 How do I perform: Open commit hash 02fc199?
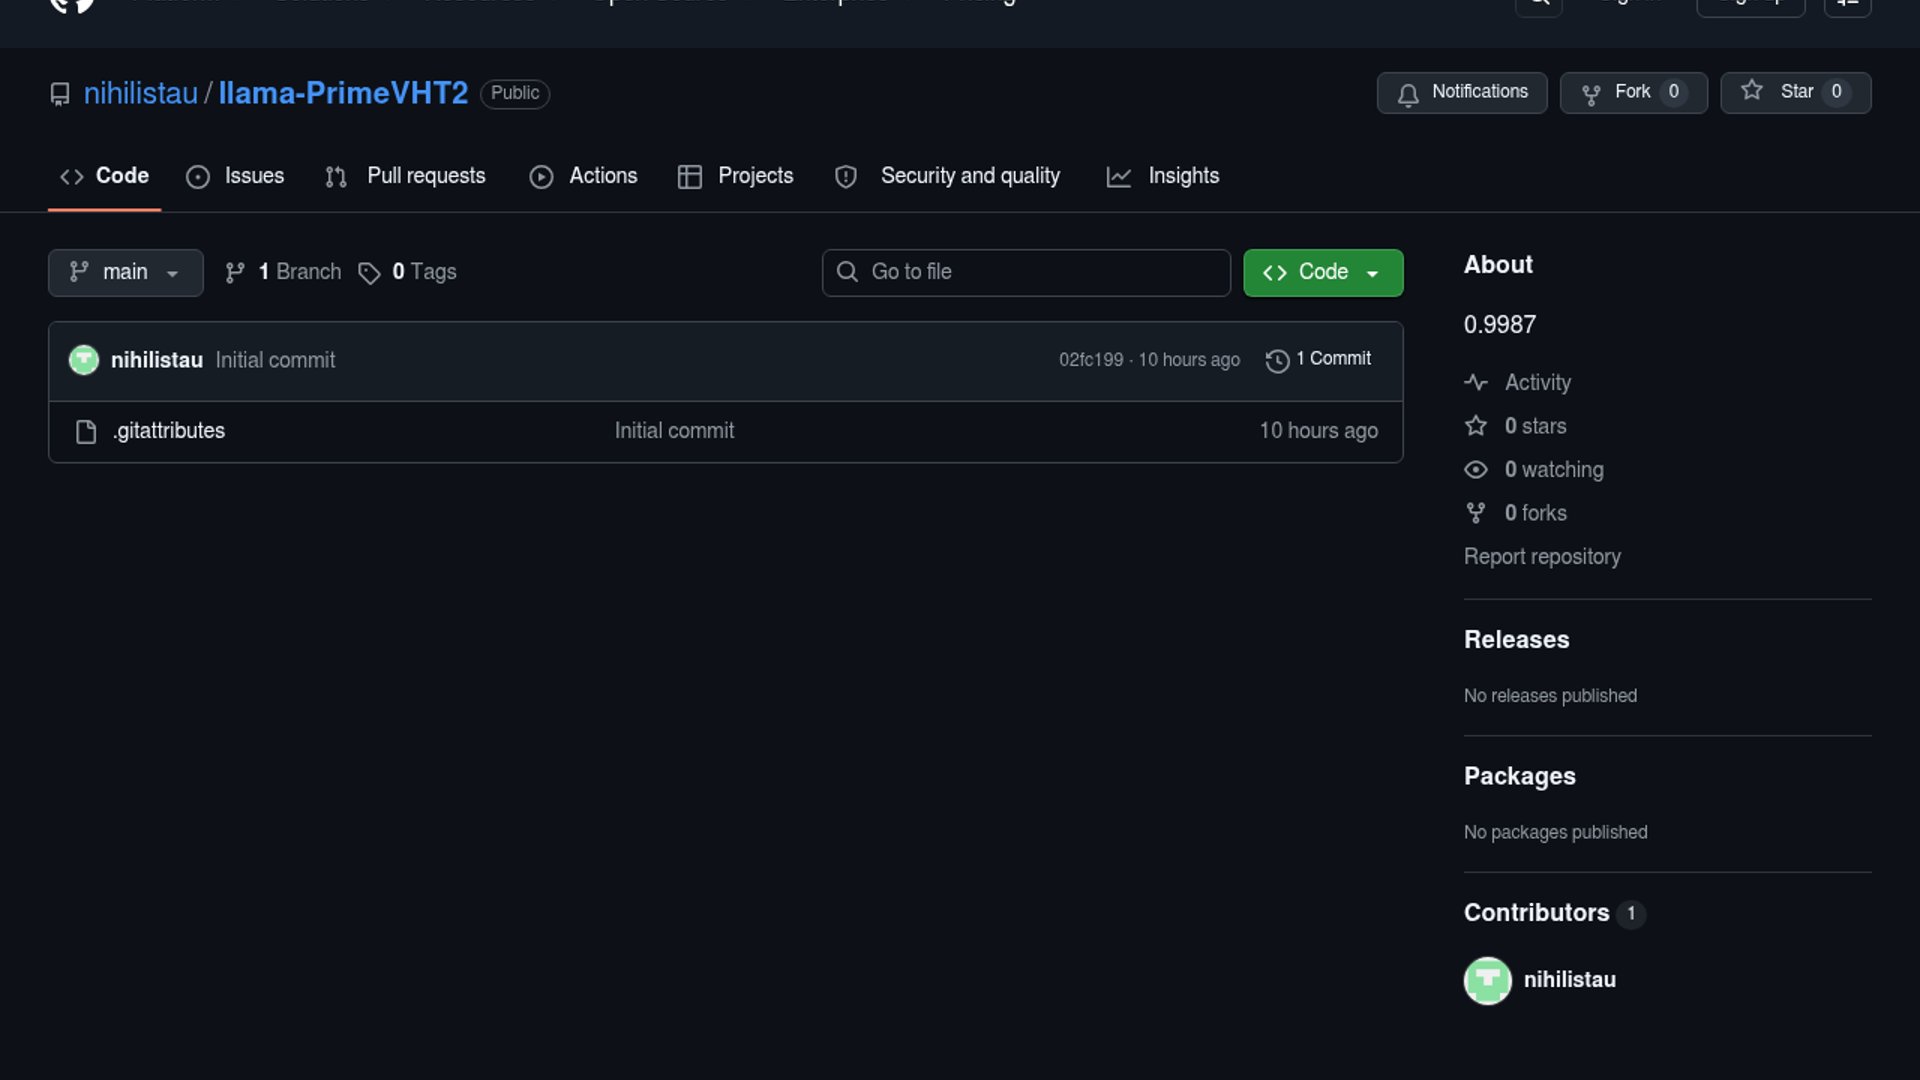pos(1090,360)
